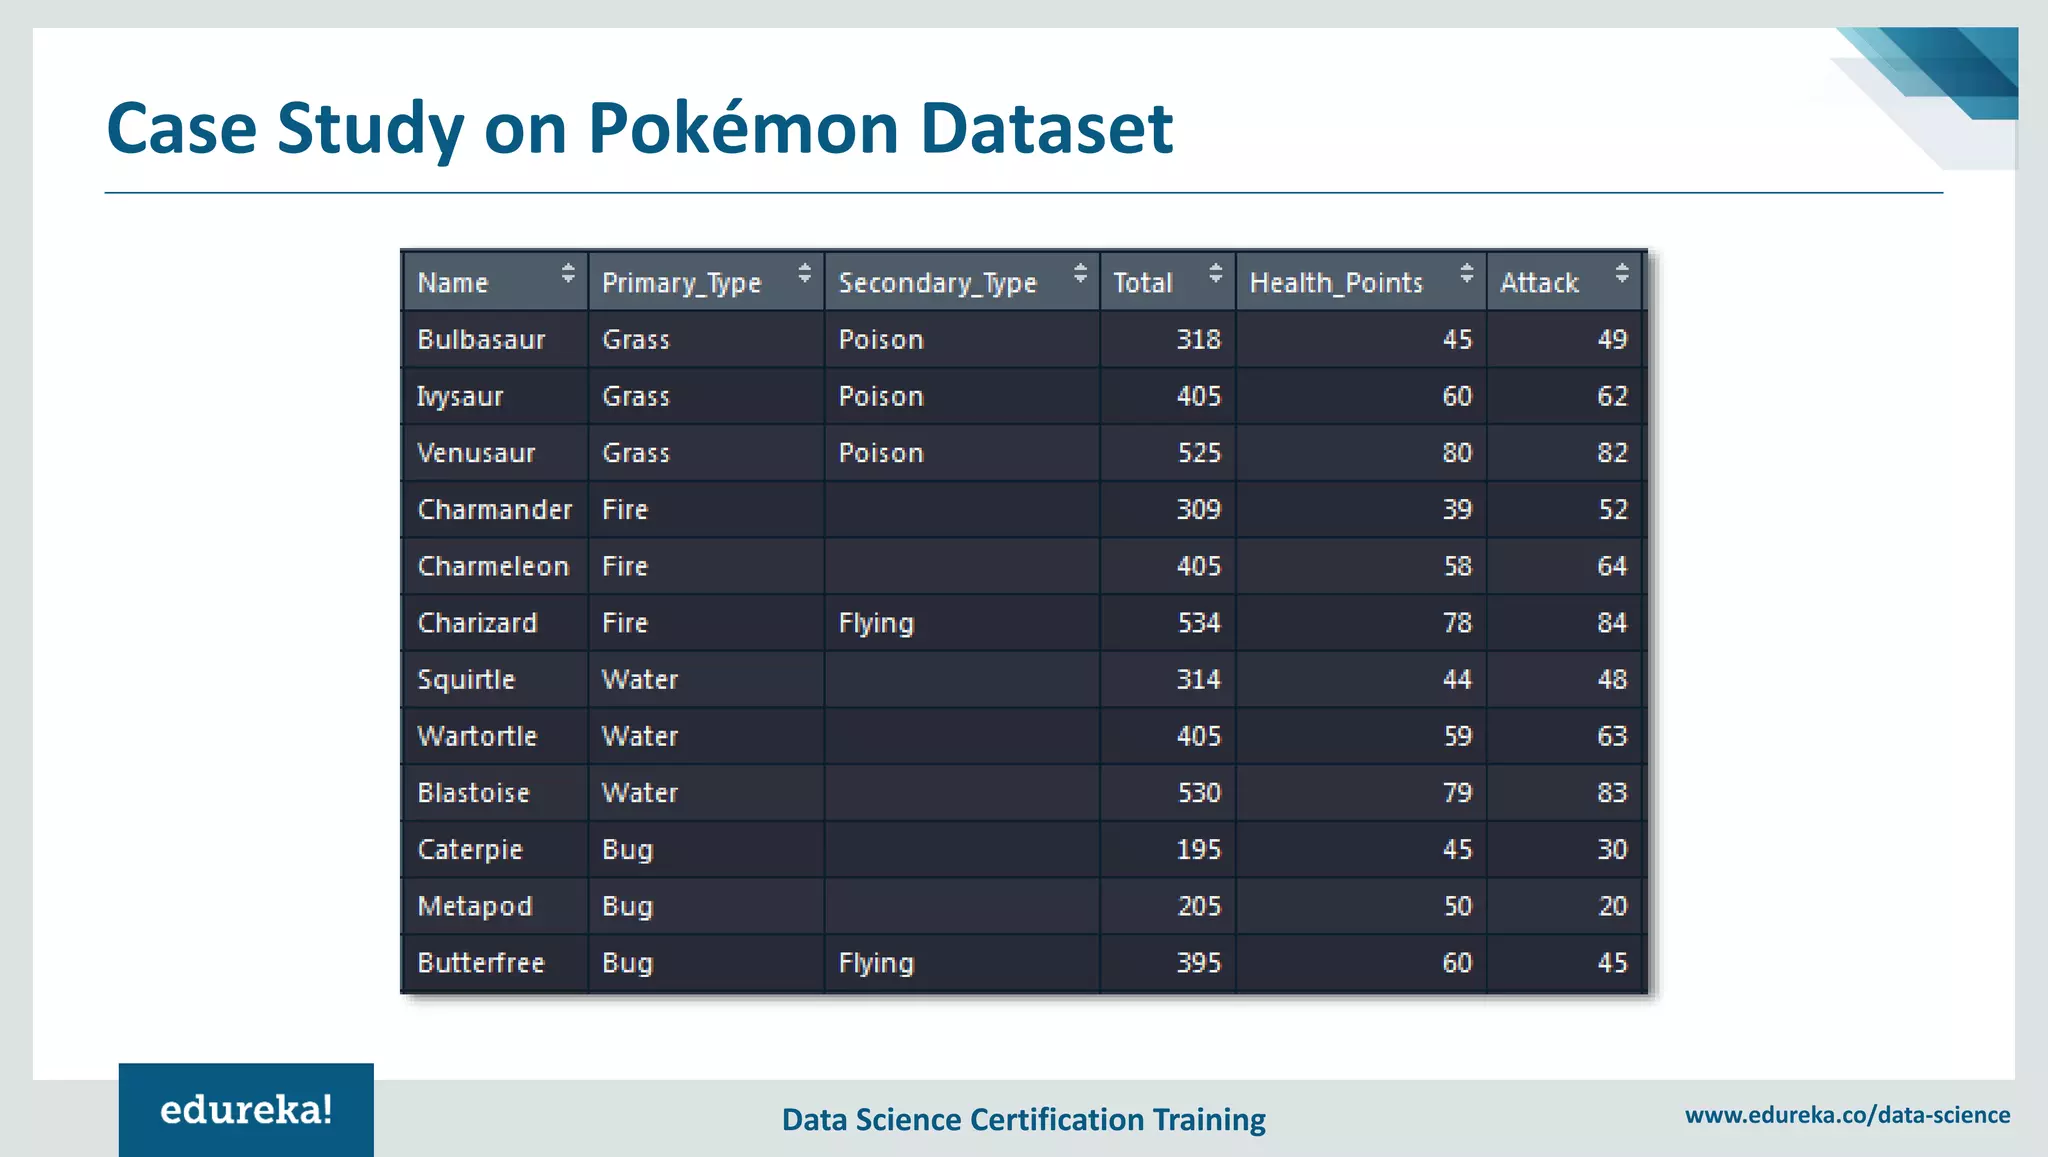Click the Primary_Type header label
The height and width of the screenshot is (1157, 2048).
[x=682, y=284]
